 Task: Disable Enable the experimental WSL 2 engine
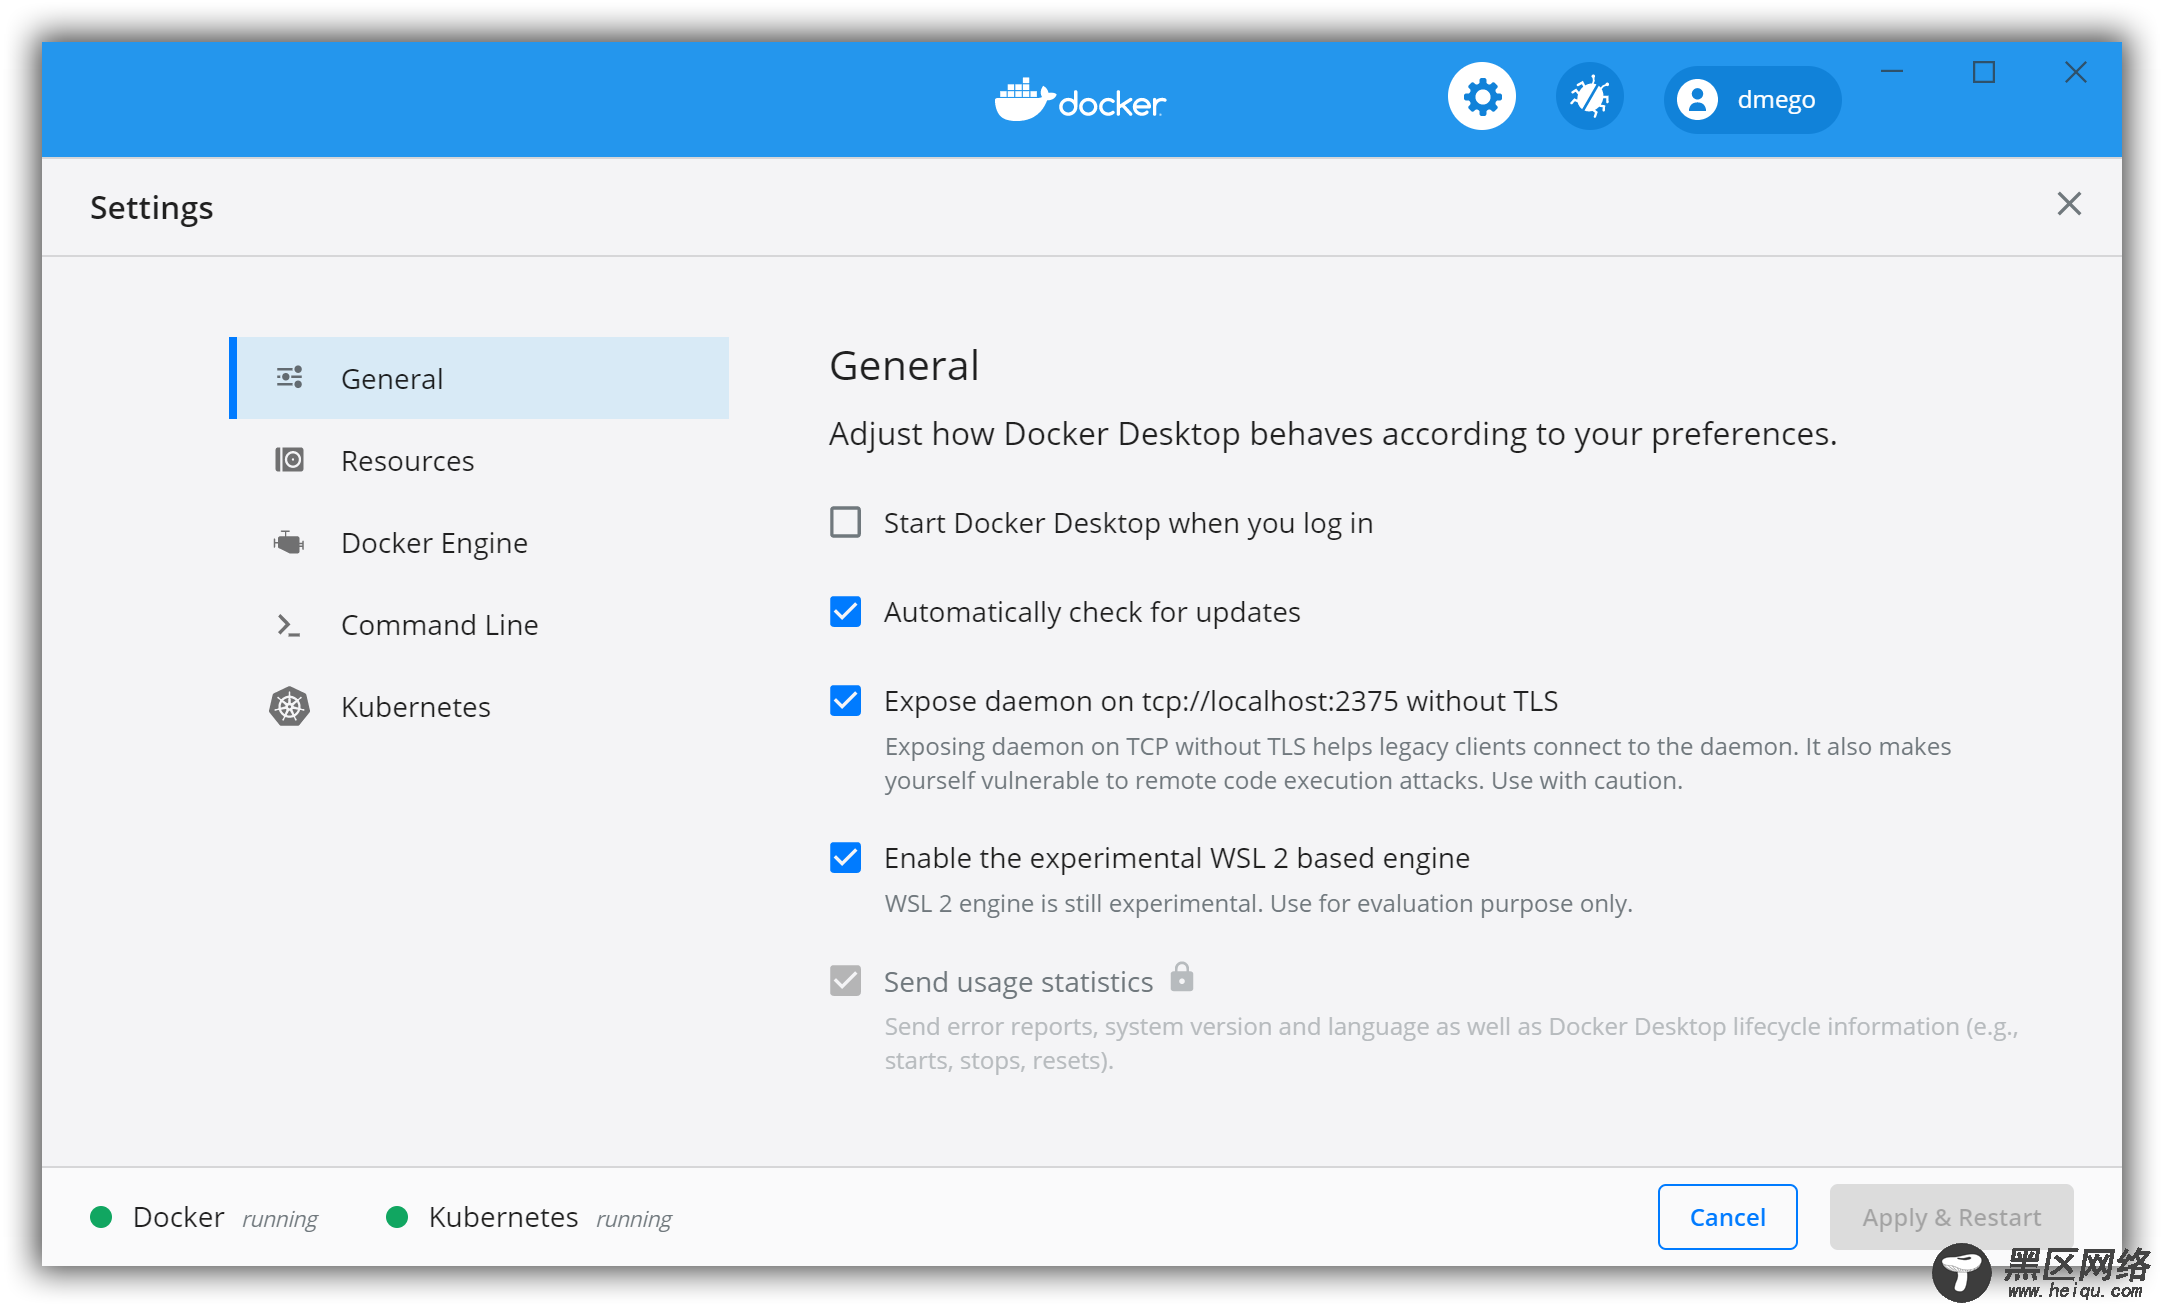pos(847,857)
